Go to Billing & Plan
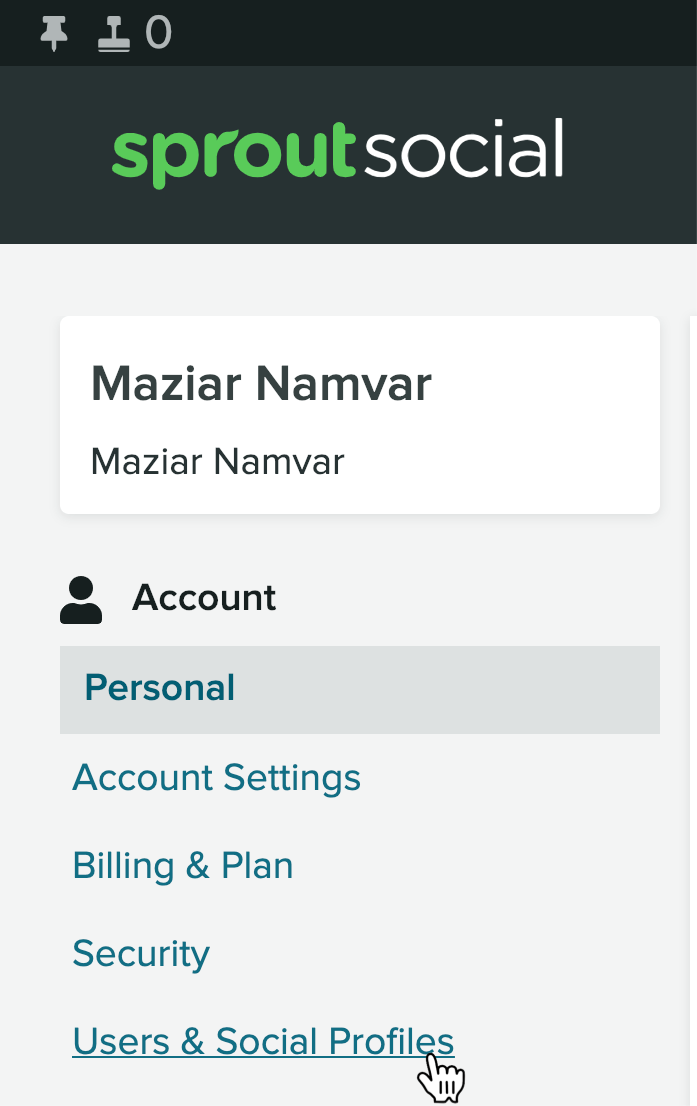 coord(183,865)
